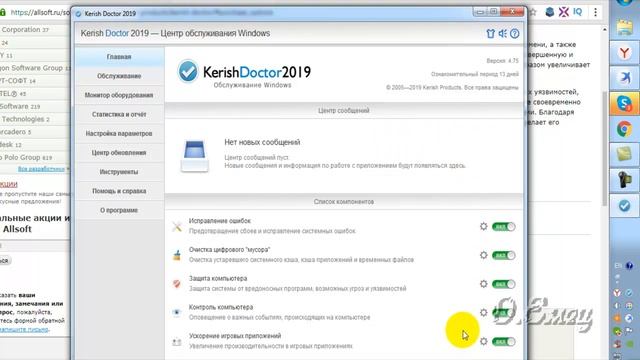Click the Список компонентов section header
Viewport: 640px width, 360px height.
[x=344, y=202]
